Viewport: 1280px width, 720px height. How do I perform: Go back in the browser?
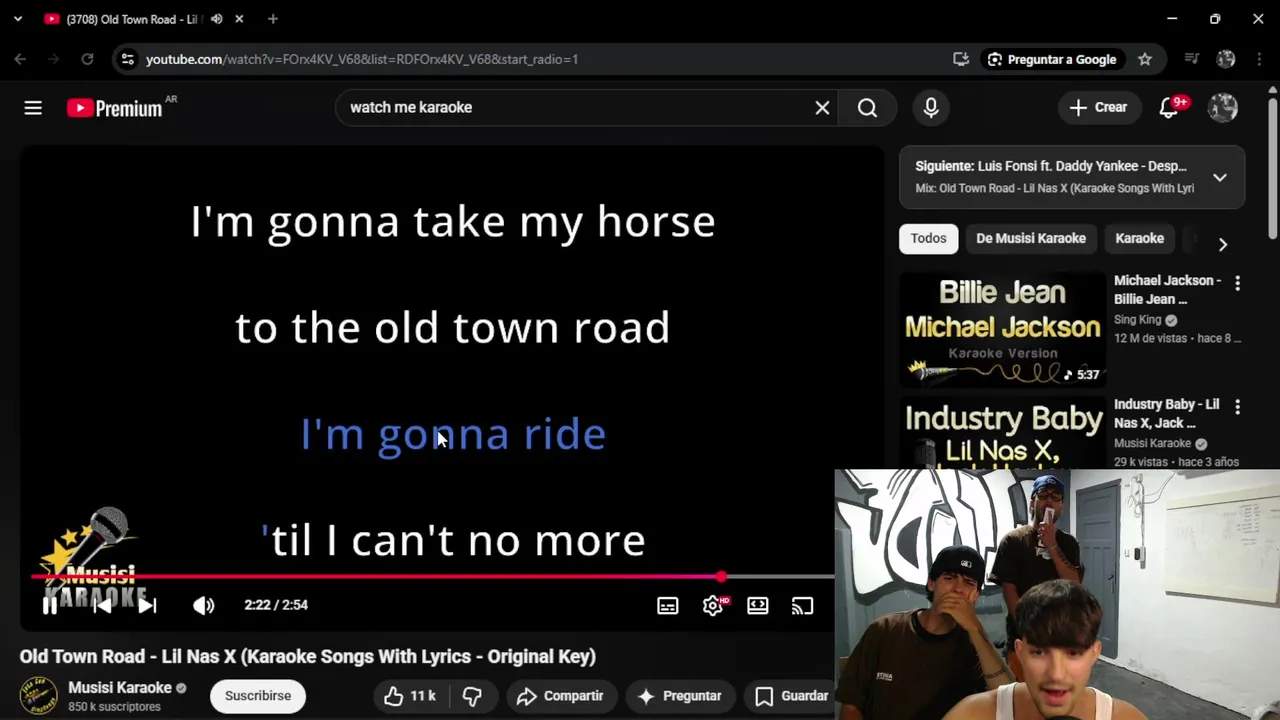point(20,59)
